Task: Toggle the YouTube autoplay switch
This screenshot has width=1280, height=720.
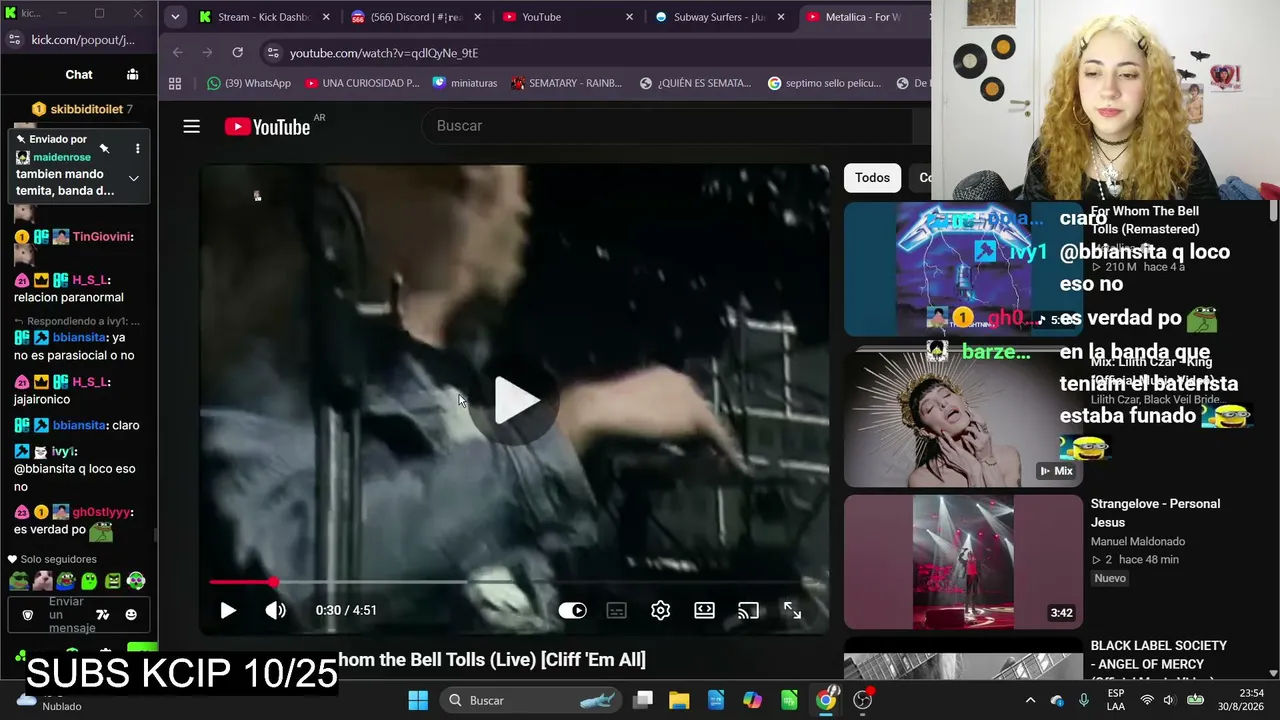Action: pyautogui.click(x=572, y=610)
